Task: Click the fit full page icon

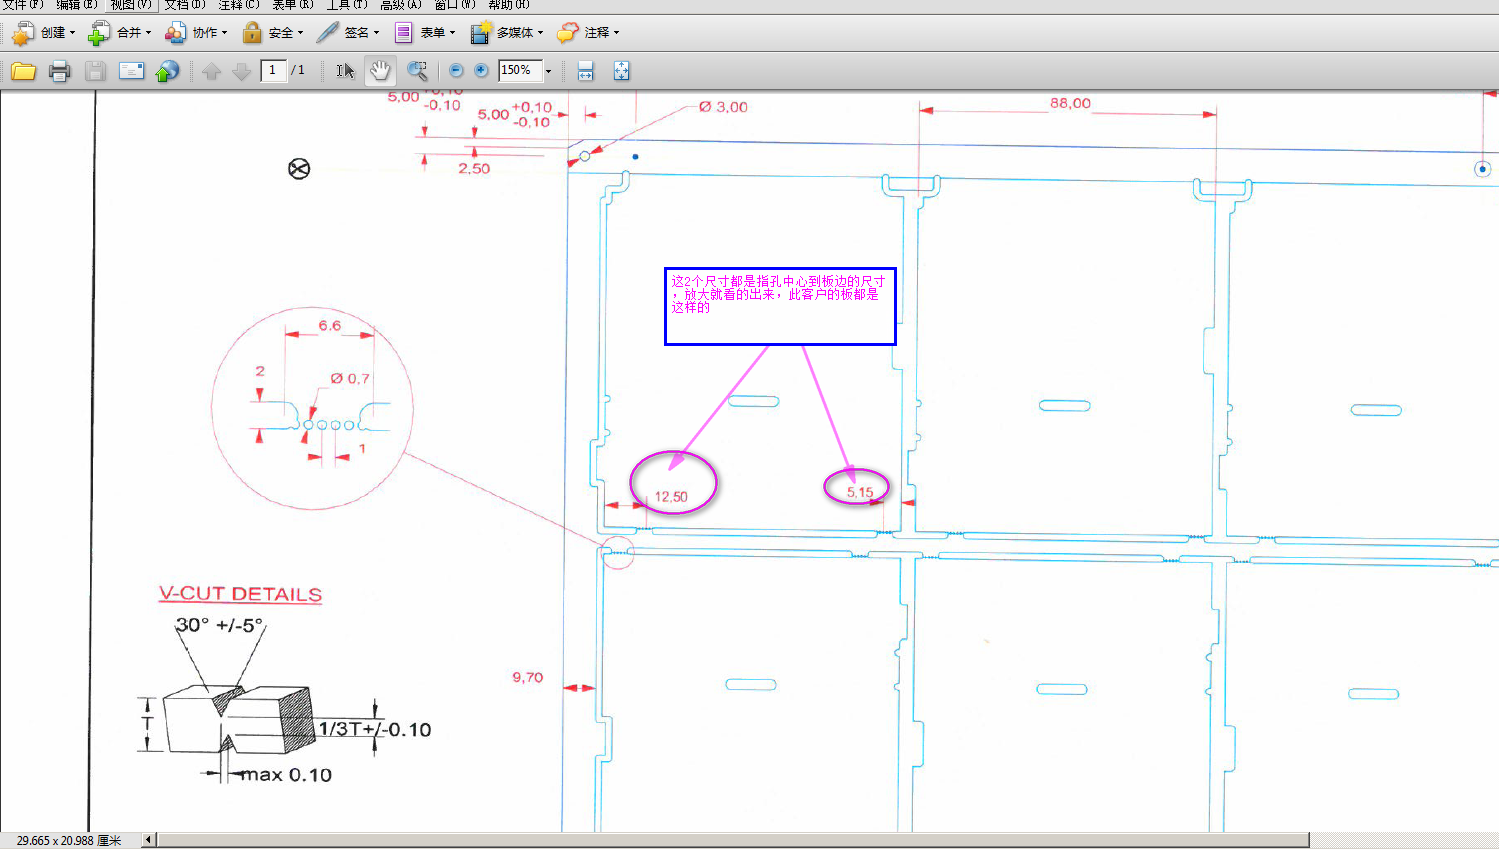Action: click(621, 71)
